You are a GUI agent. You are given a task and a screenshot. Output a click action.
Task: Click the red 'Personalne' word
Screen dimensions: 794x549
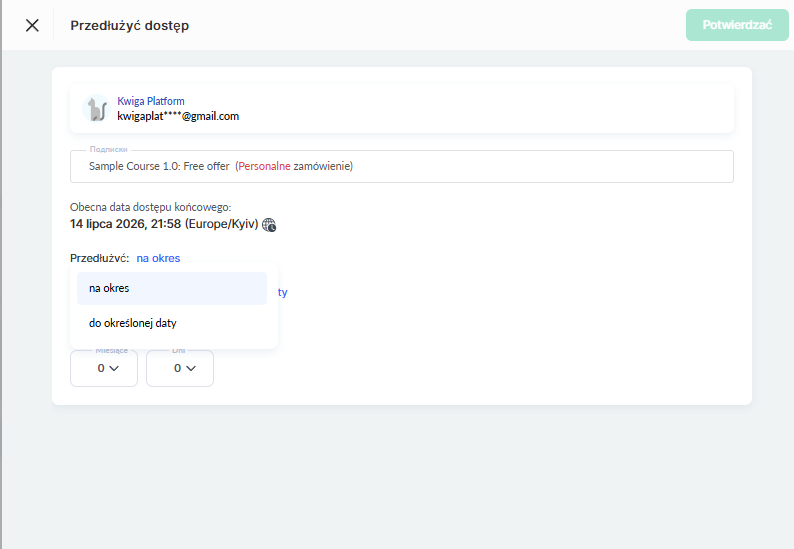point(264,166)
